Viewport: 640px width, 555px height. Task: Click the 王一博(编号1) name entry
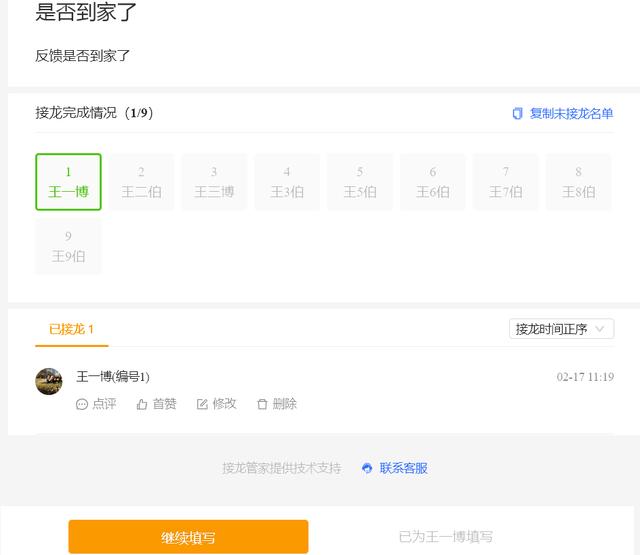point(113,376)
